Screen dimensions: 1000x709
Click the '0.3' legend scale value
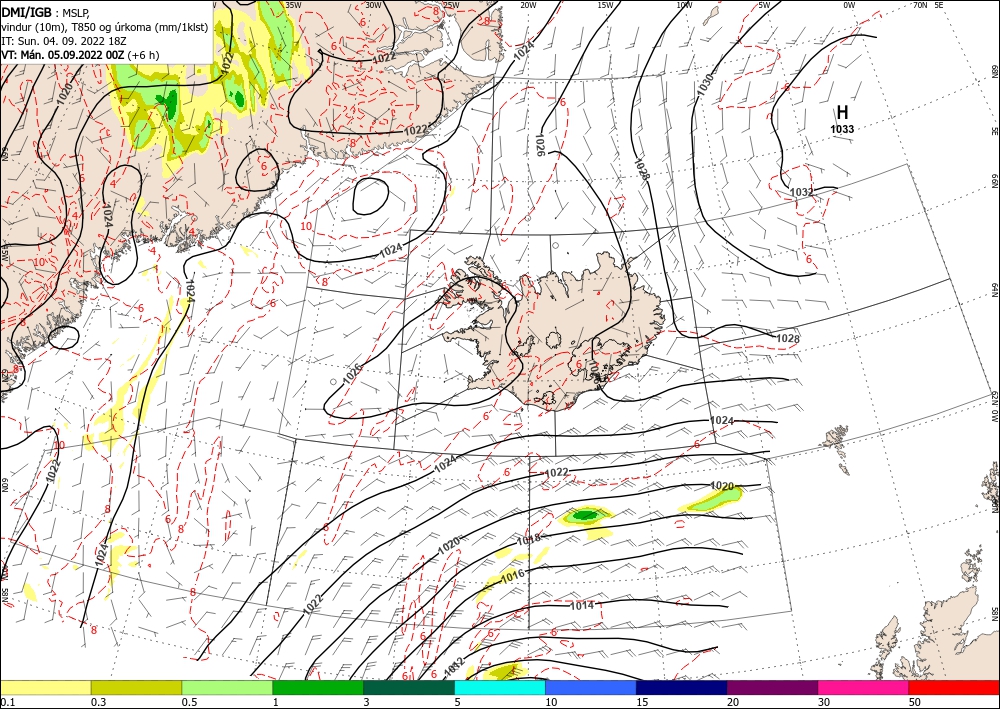point(98,702)
